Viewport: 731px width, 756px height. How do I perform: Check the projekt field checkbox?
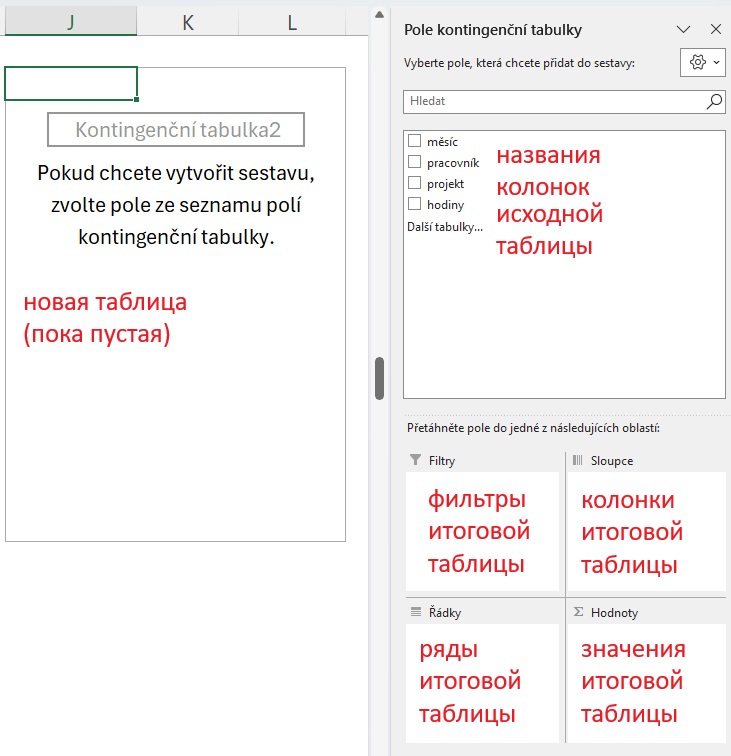coord(415,183)
